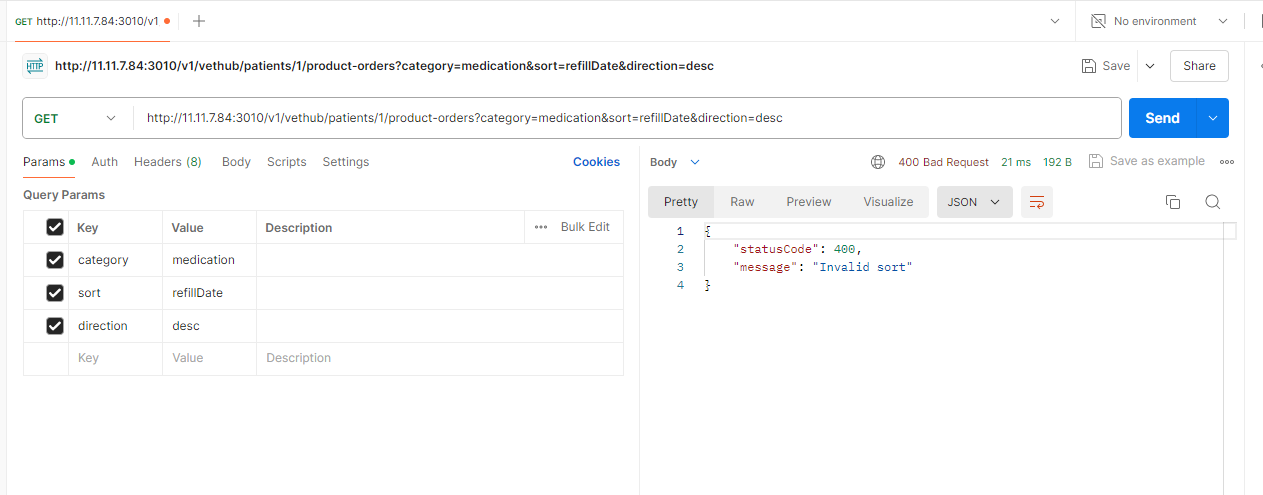Screen dimensions: 1263x495
Task: Uncheck the sort parameter checkbox
Action: tap(55, 293)
